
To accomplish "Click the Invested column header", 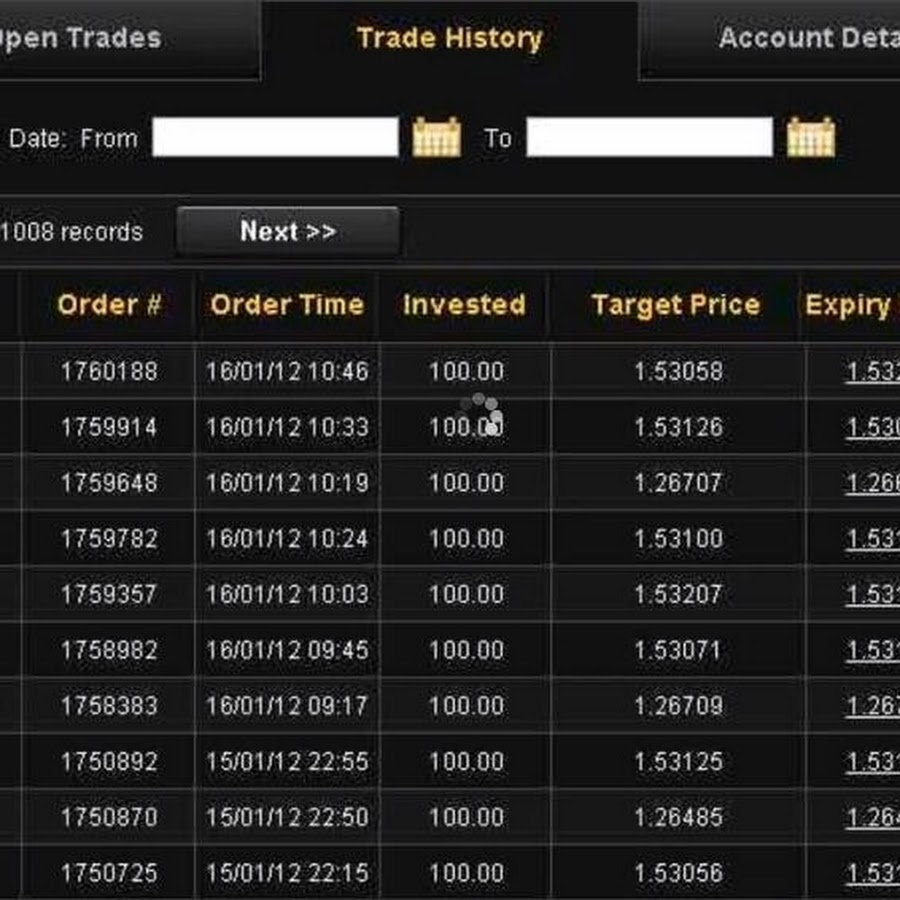I will point(464,305).
